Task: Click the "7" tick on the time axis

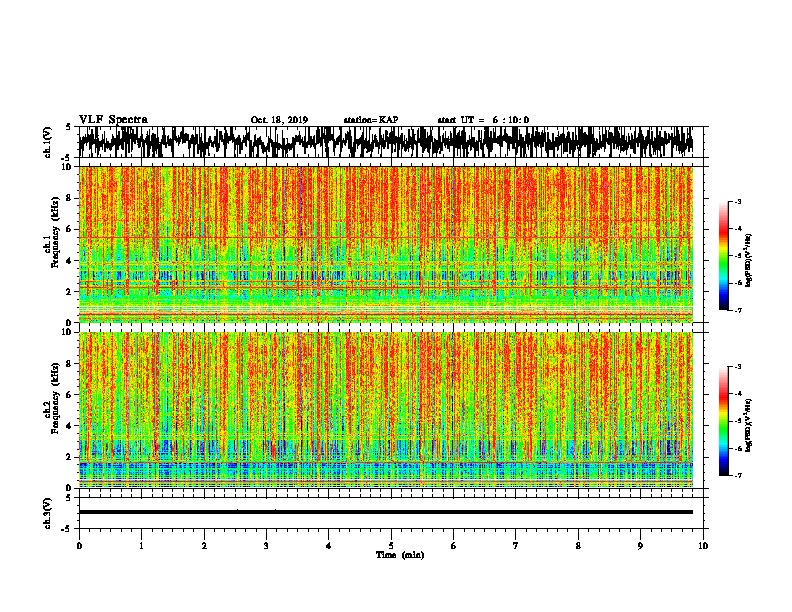Action: point(516,546)
